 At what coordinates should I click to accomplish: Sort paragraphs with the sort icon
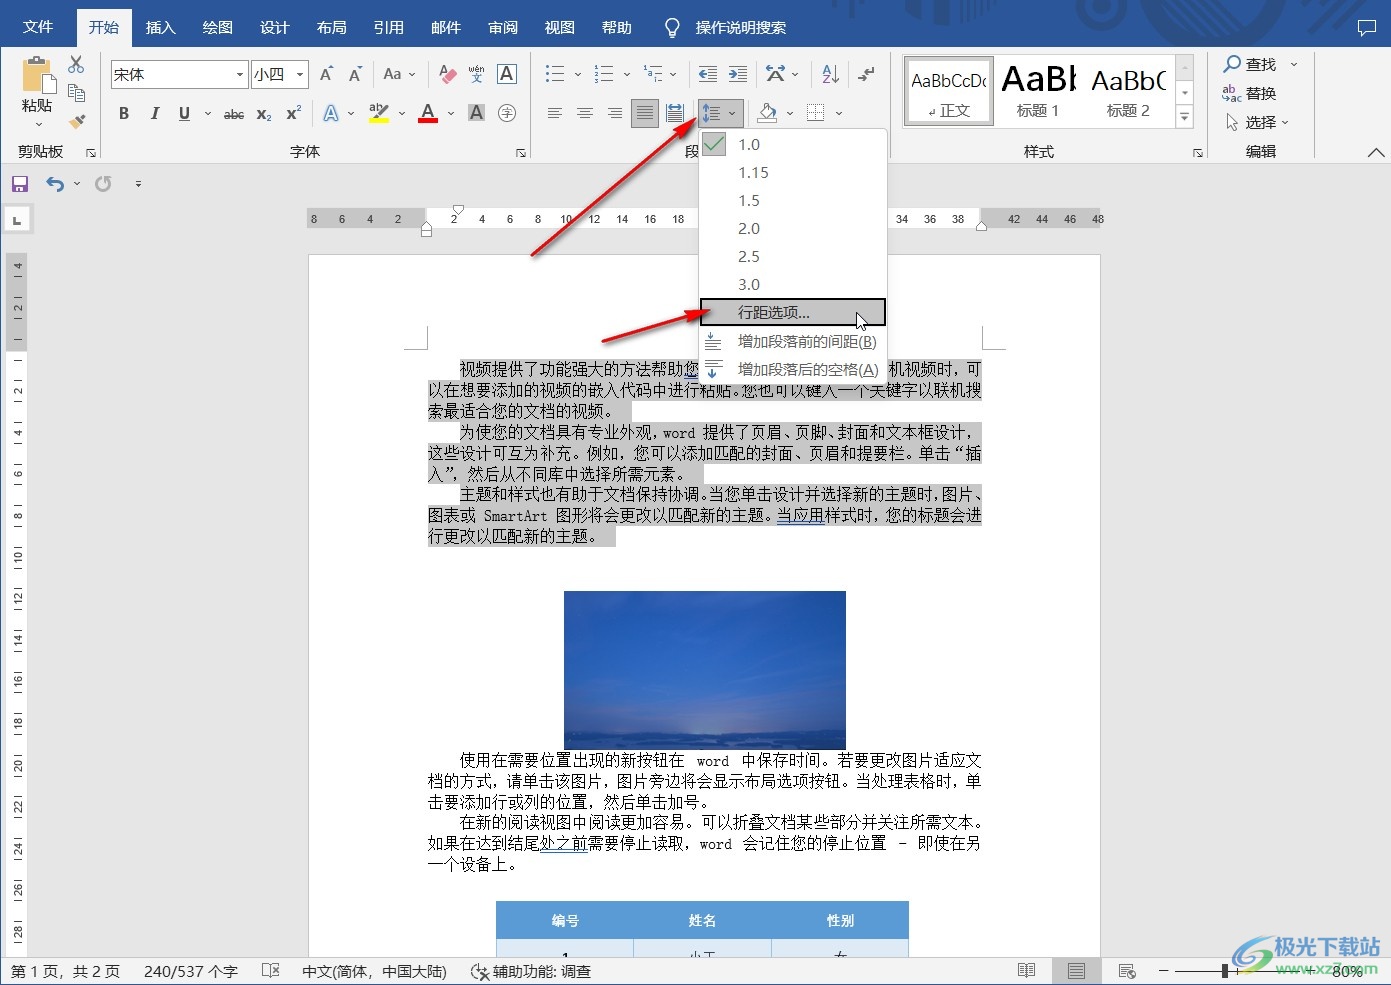829,73
